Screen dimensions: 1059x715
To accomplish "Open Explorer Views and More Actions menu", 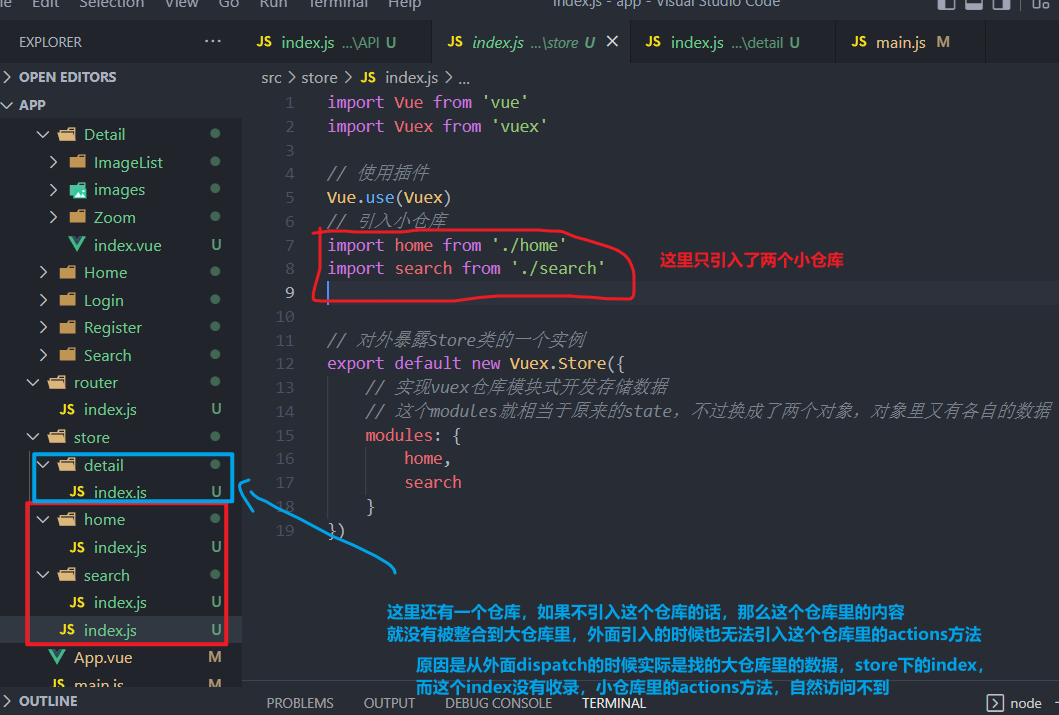I will 212,41.
